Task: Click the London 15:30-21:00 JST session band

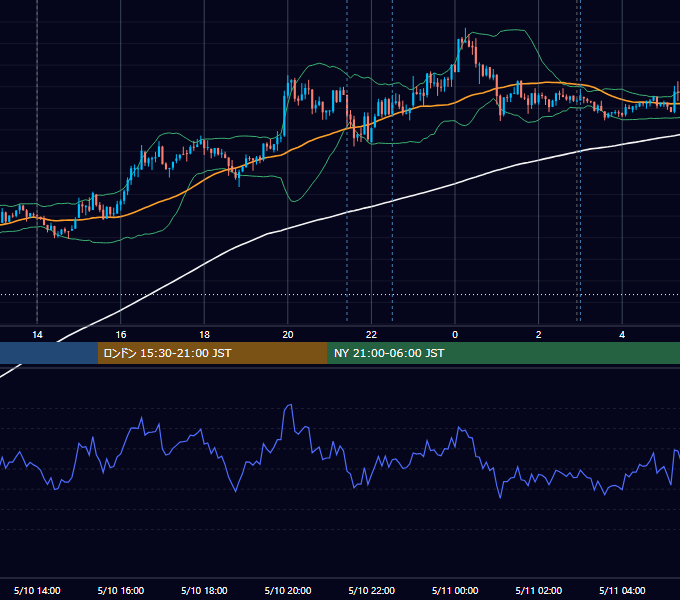Action: click(x=212, y=353)
